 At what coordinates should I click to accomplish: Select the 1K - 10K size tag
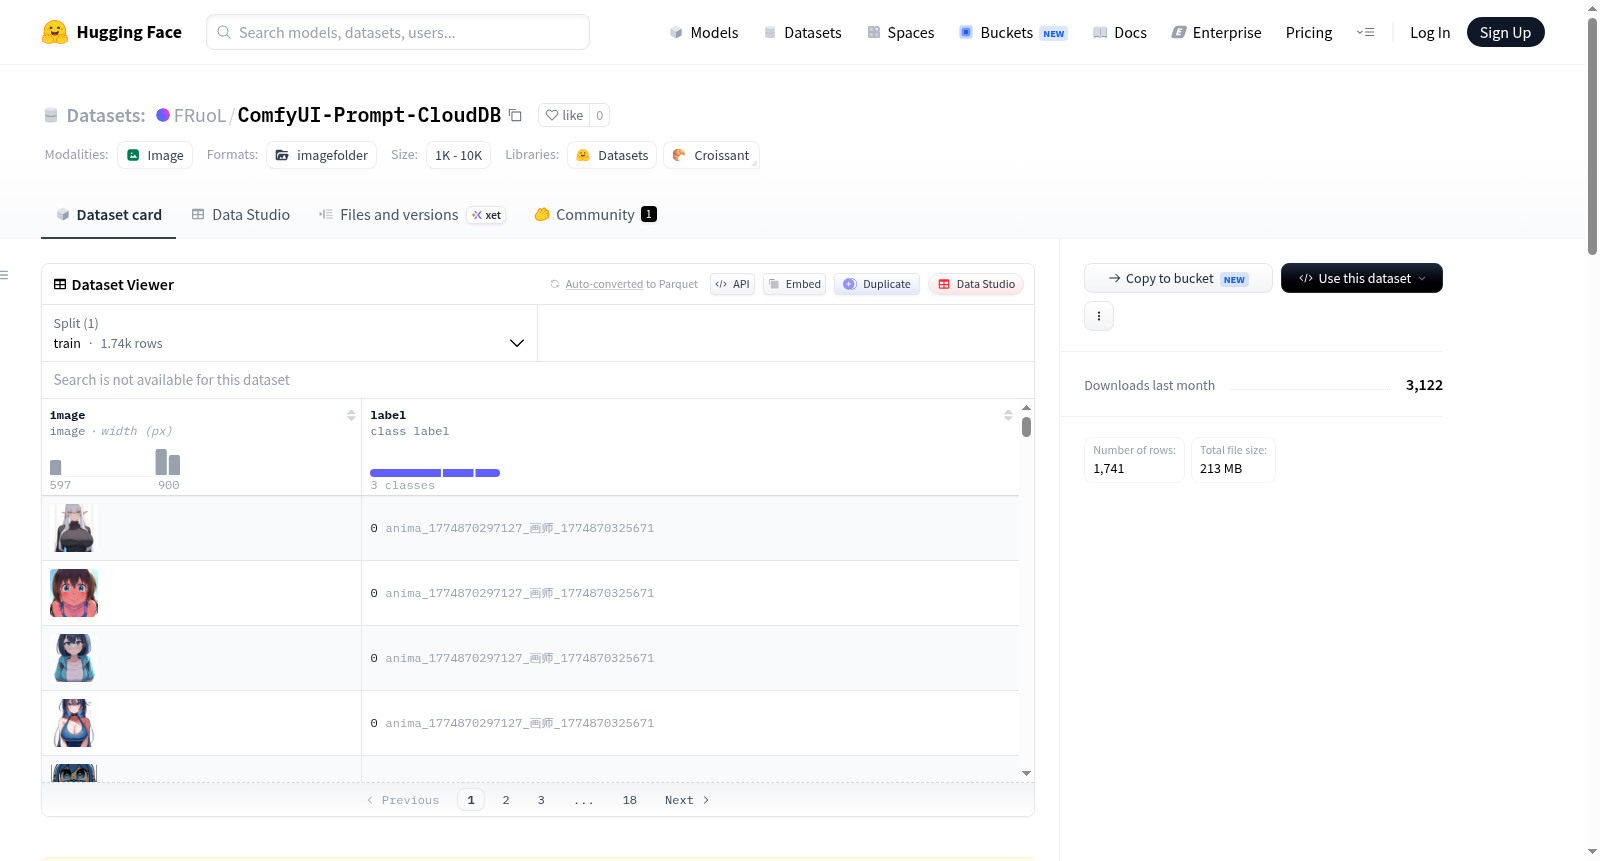point(458,155)
